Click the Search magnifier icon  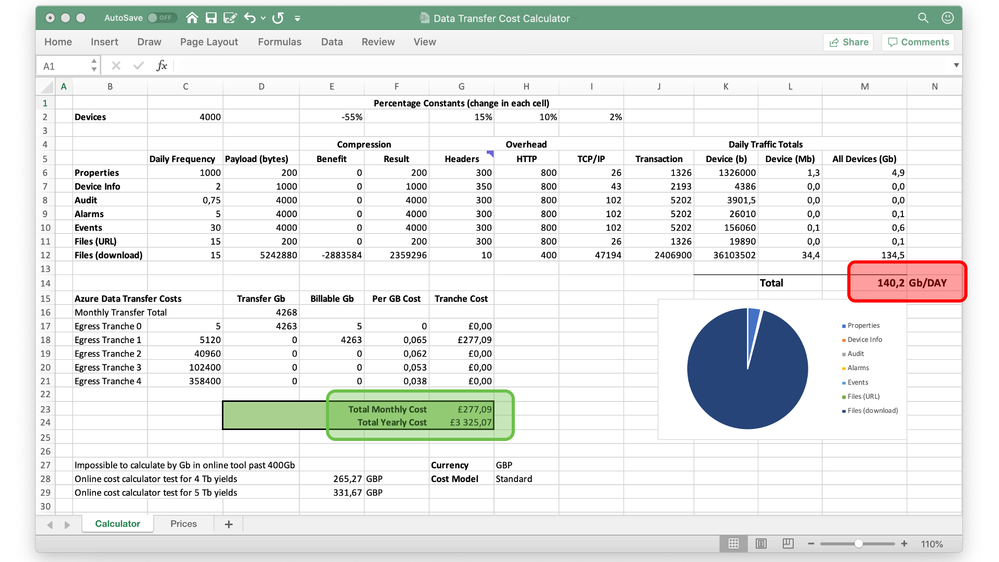click(923, 18)
